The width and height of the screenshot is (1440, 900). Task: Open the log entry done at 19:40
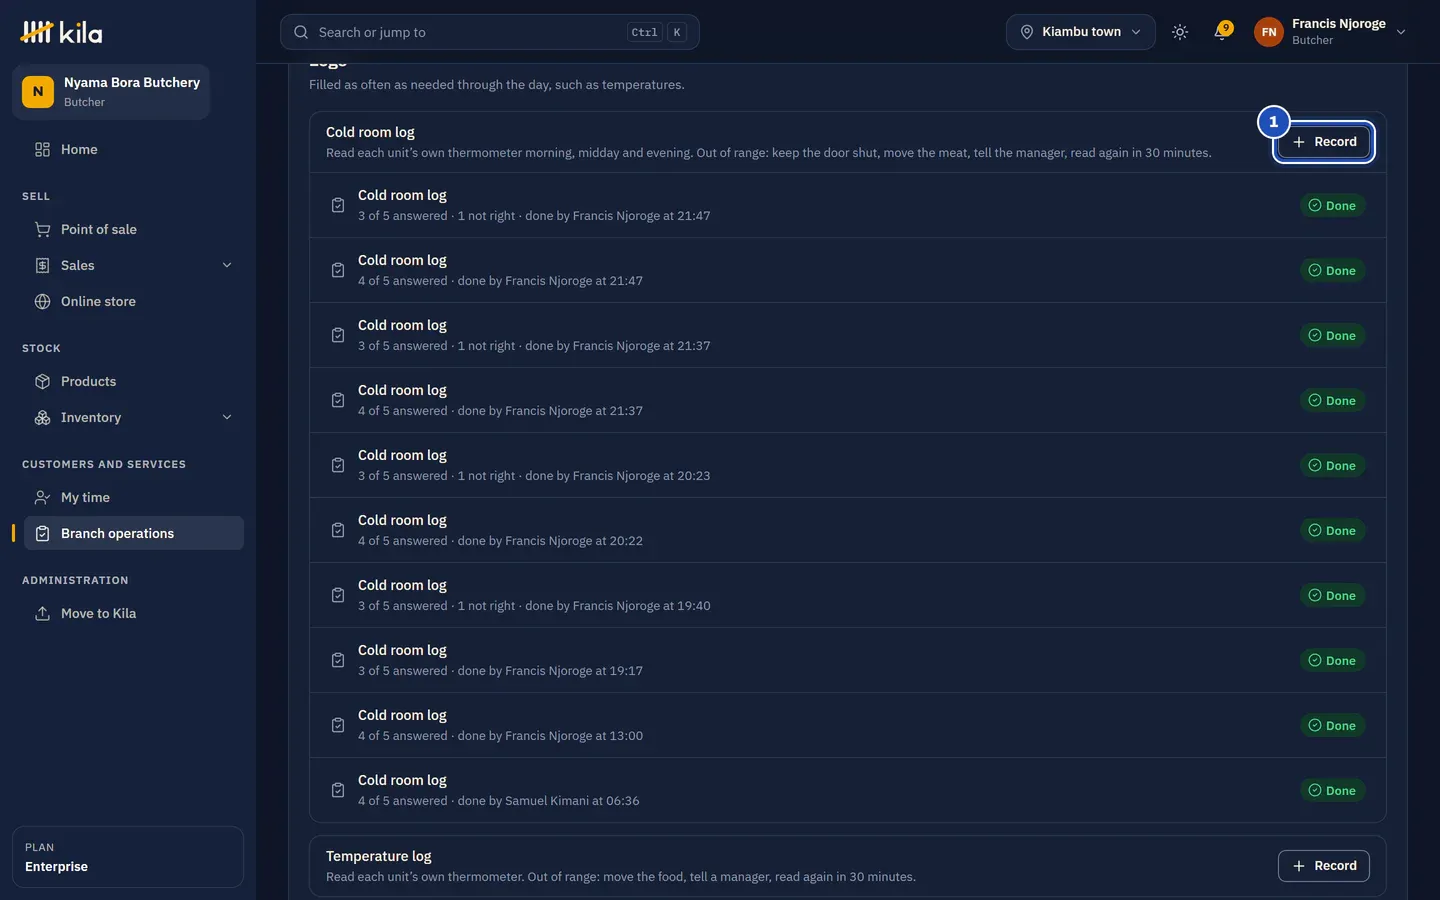(x=848, y=595)
